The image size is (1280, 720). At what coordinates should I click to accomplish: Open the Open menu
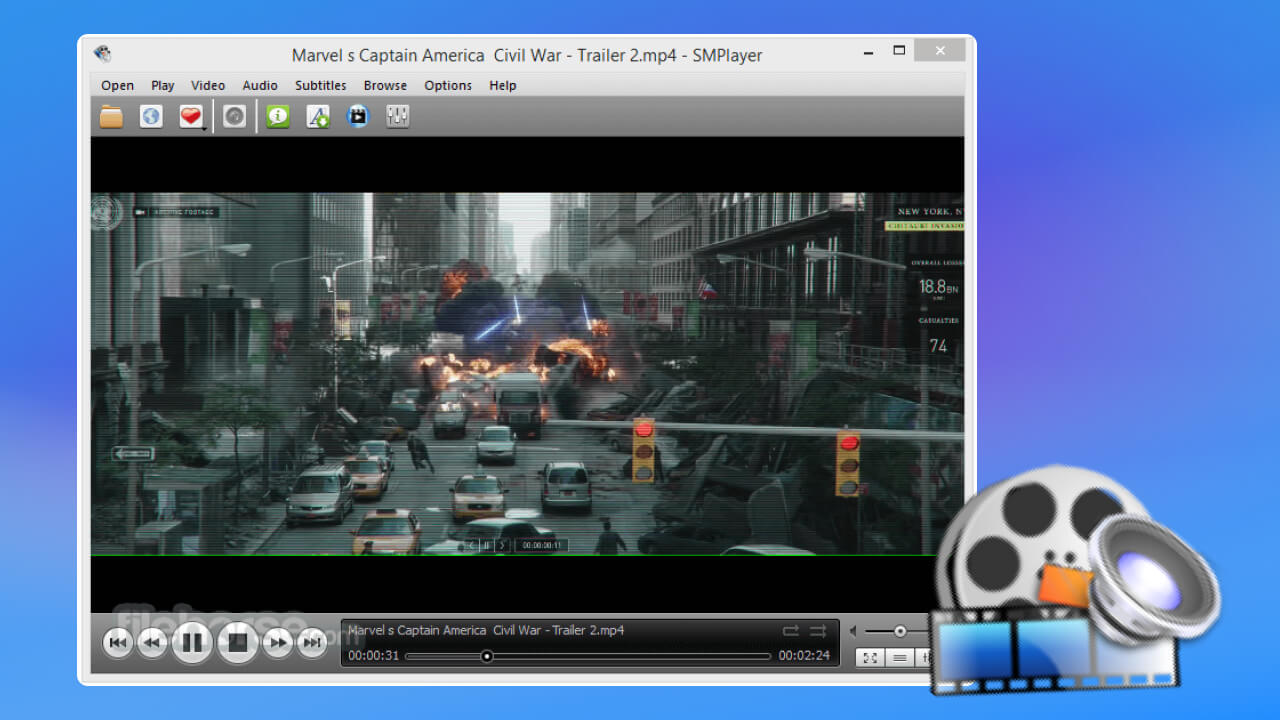click(x=117, y=85)
